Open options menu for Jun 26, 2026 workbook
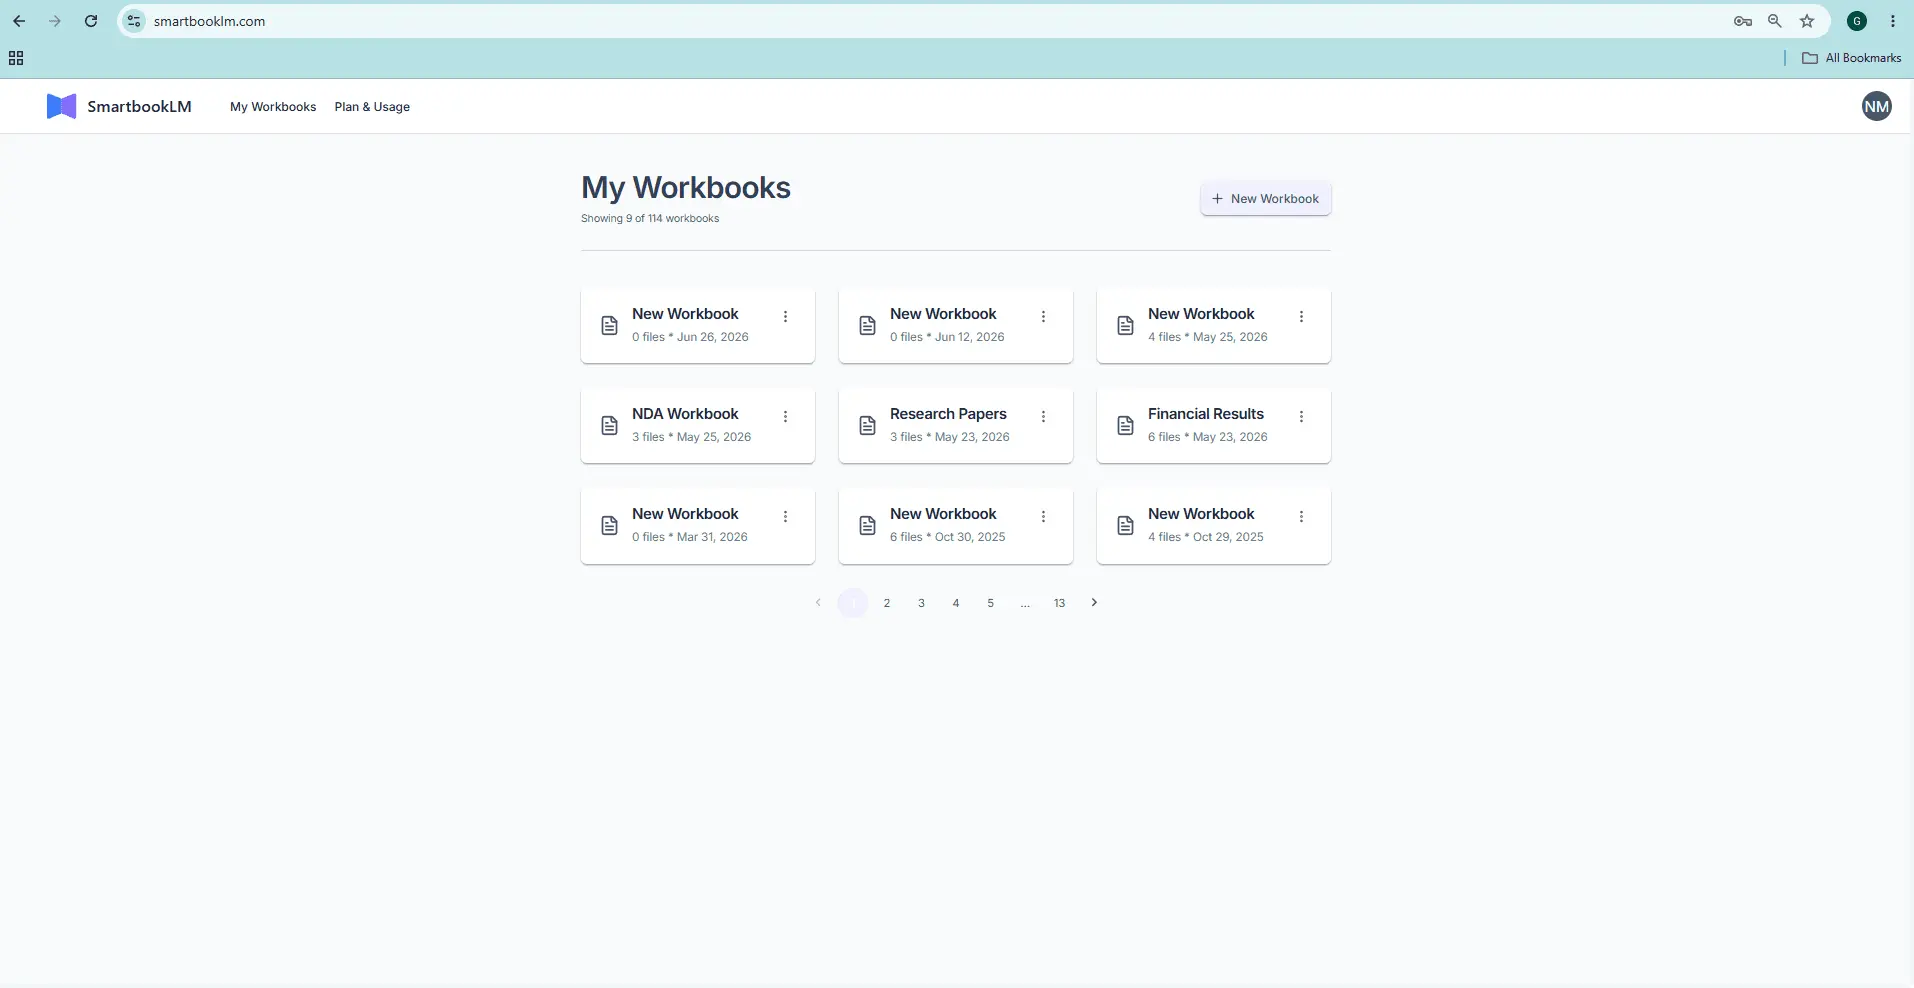Screen dimensions: 1914x988 coord(786,316)
